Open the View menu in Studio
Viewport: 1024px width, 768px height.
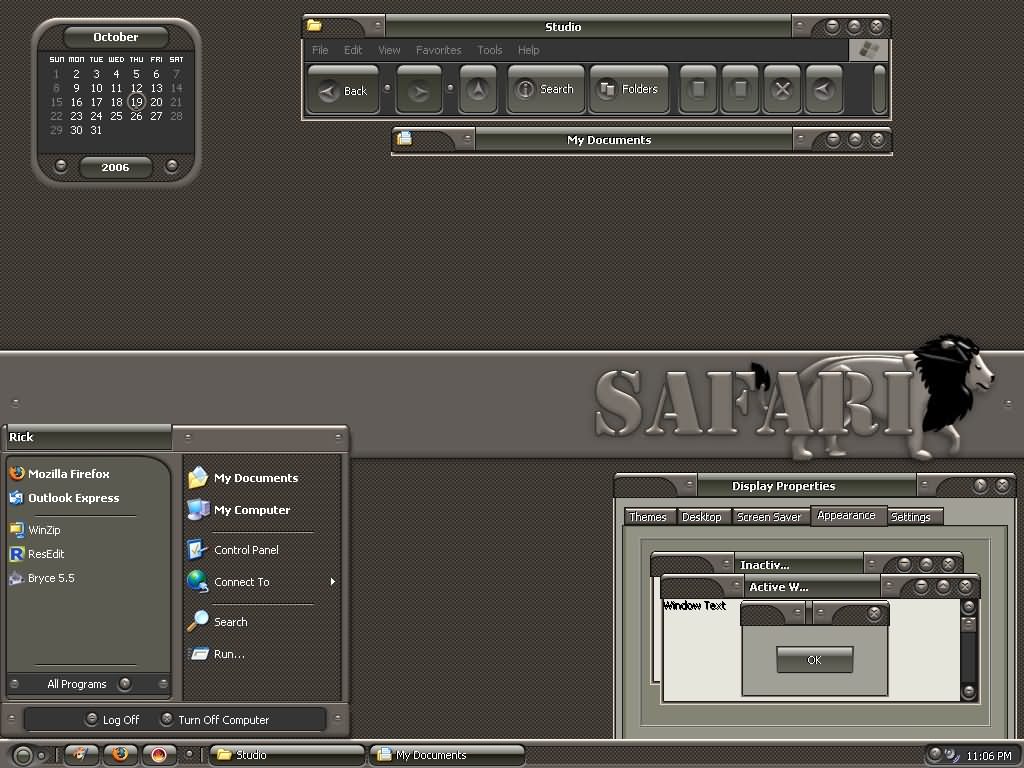click(389, 50)
